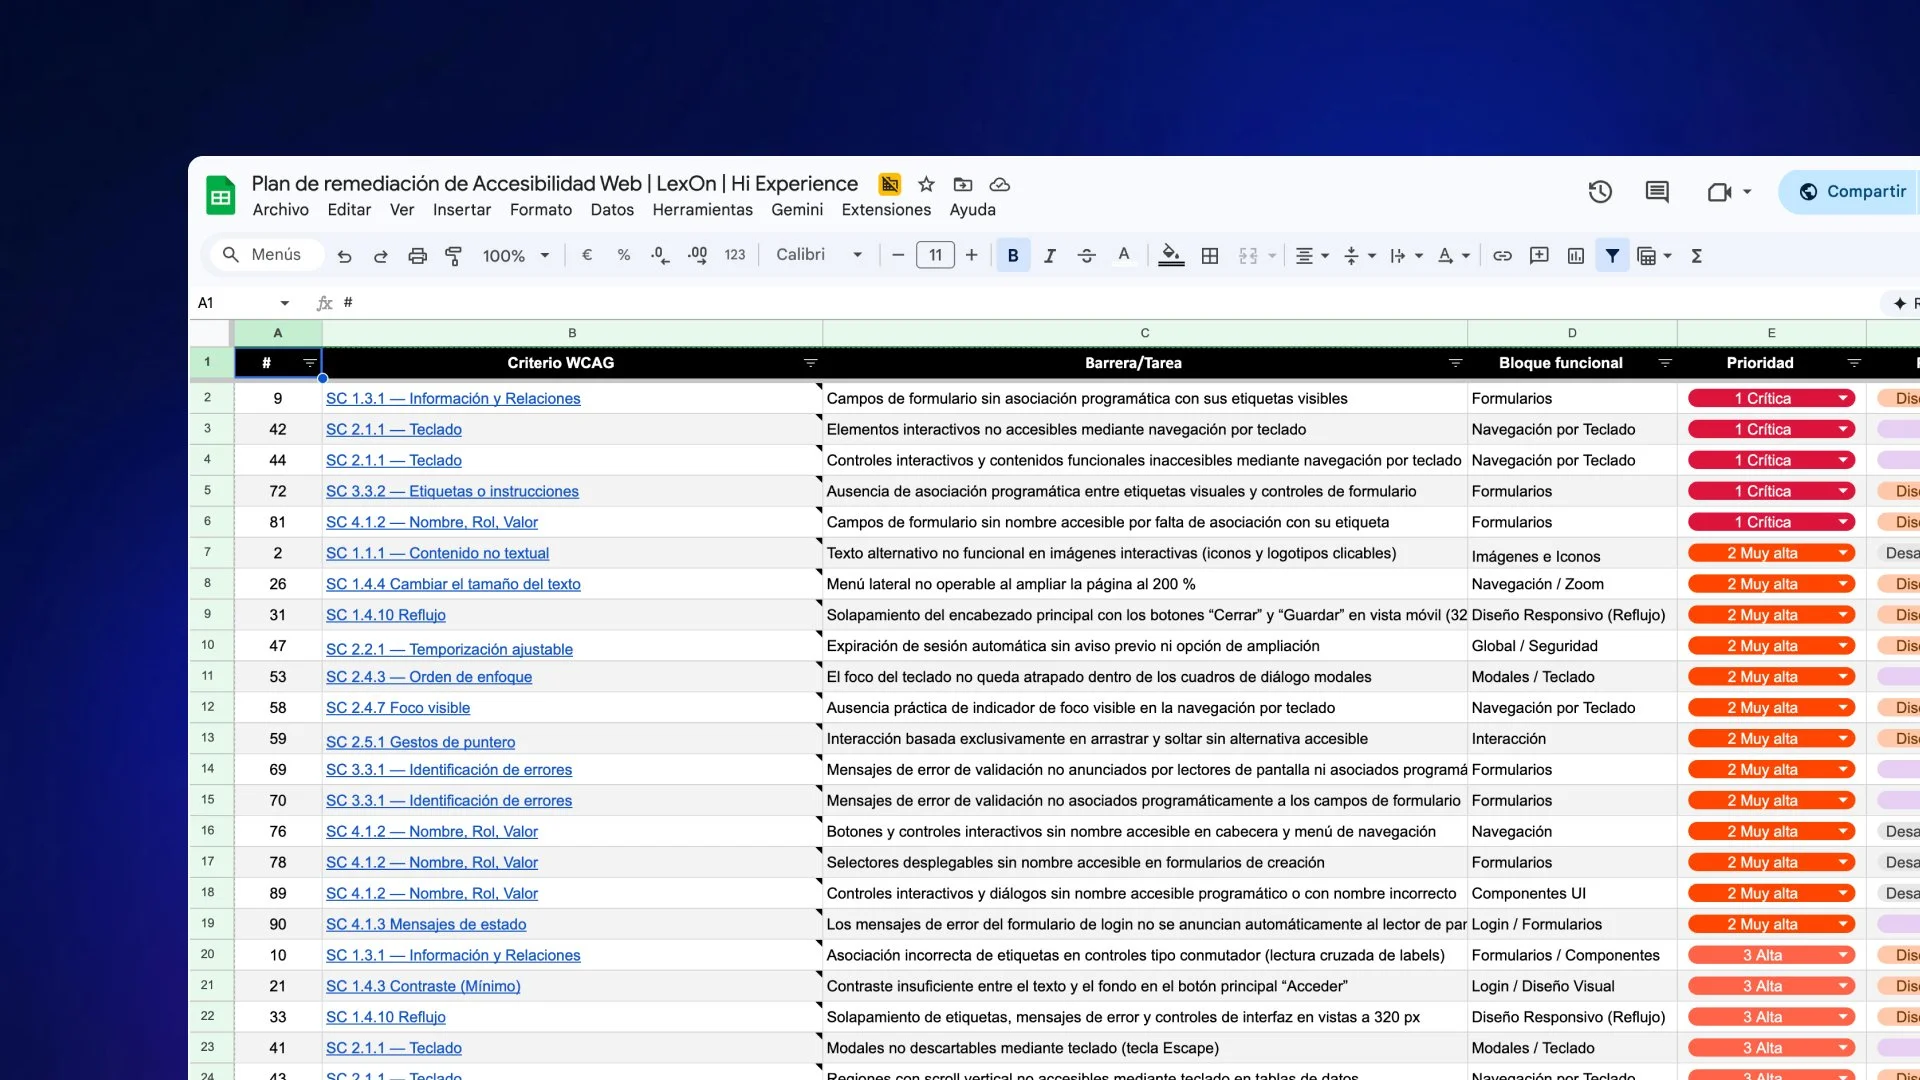
Task: Undo the last action
Action: tap(344, 256)
